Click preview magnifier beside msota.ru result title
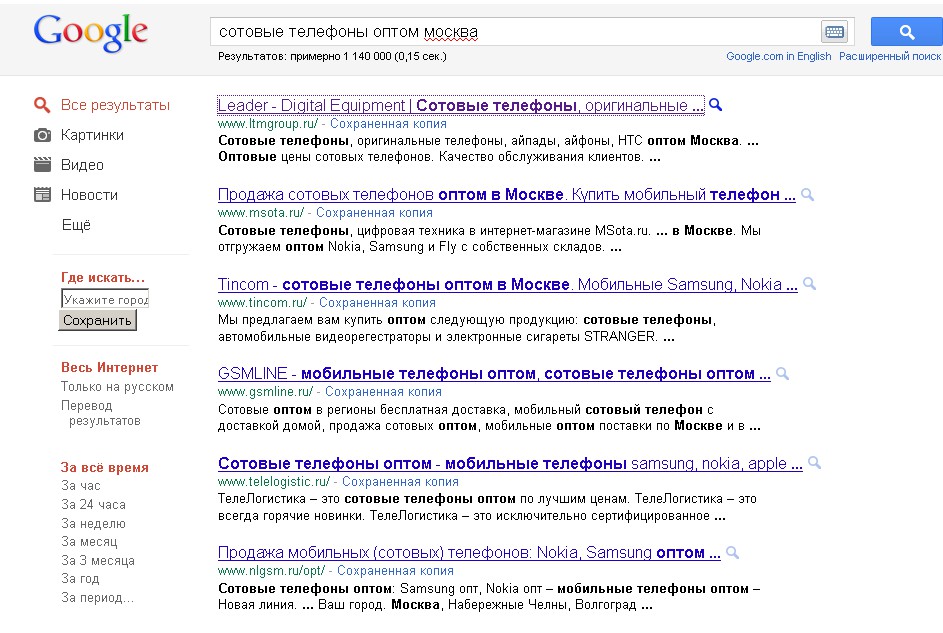Viewport: 943px width, 633px height. [807, 195]
